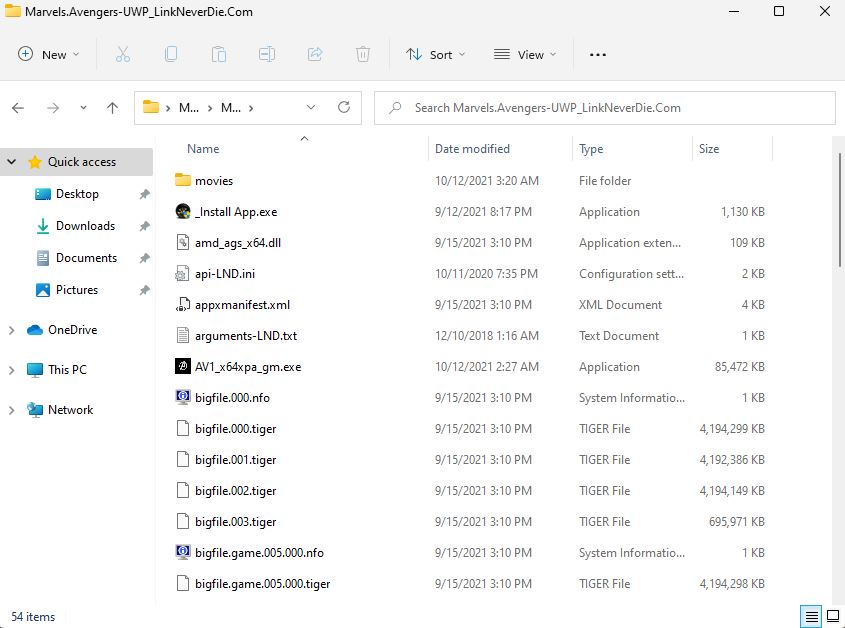Image resolution: width=845 pixels, height=628 pixels.
Task: Sort files by Date modified column
Action: coord(472,149)
